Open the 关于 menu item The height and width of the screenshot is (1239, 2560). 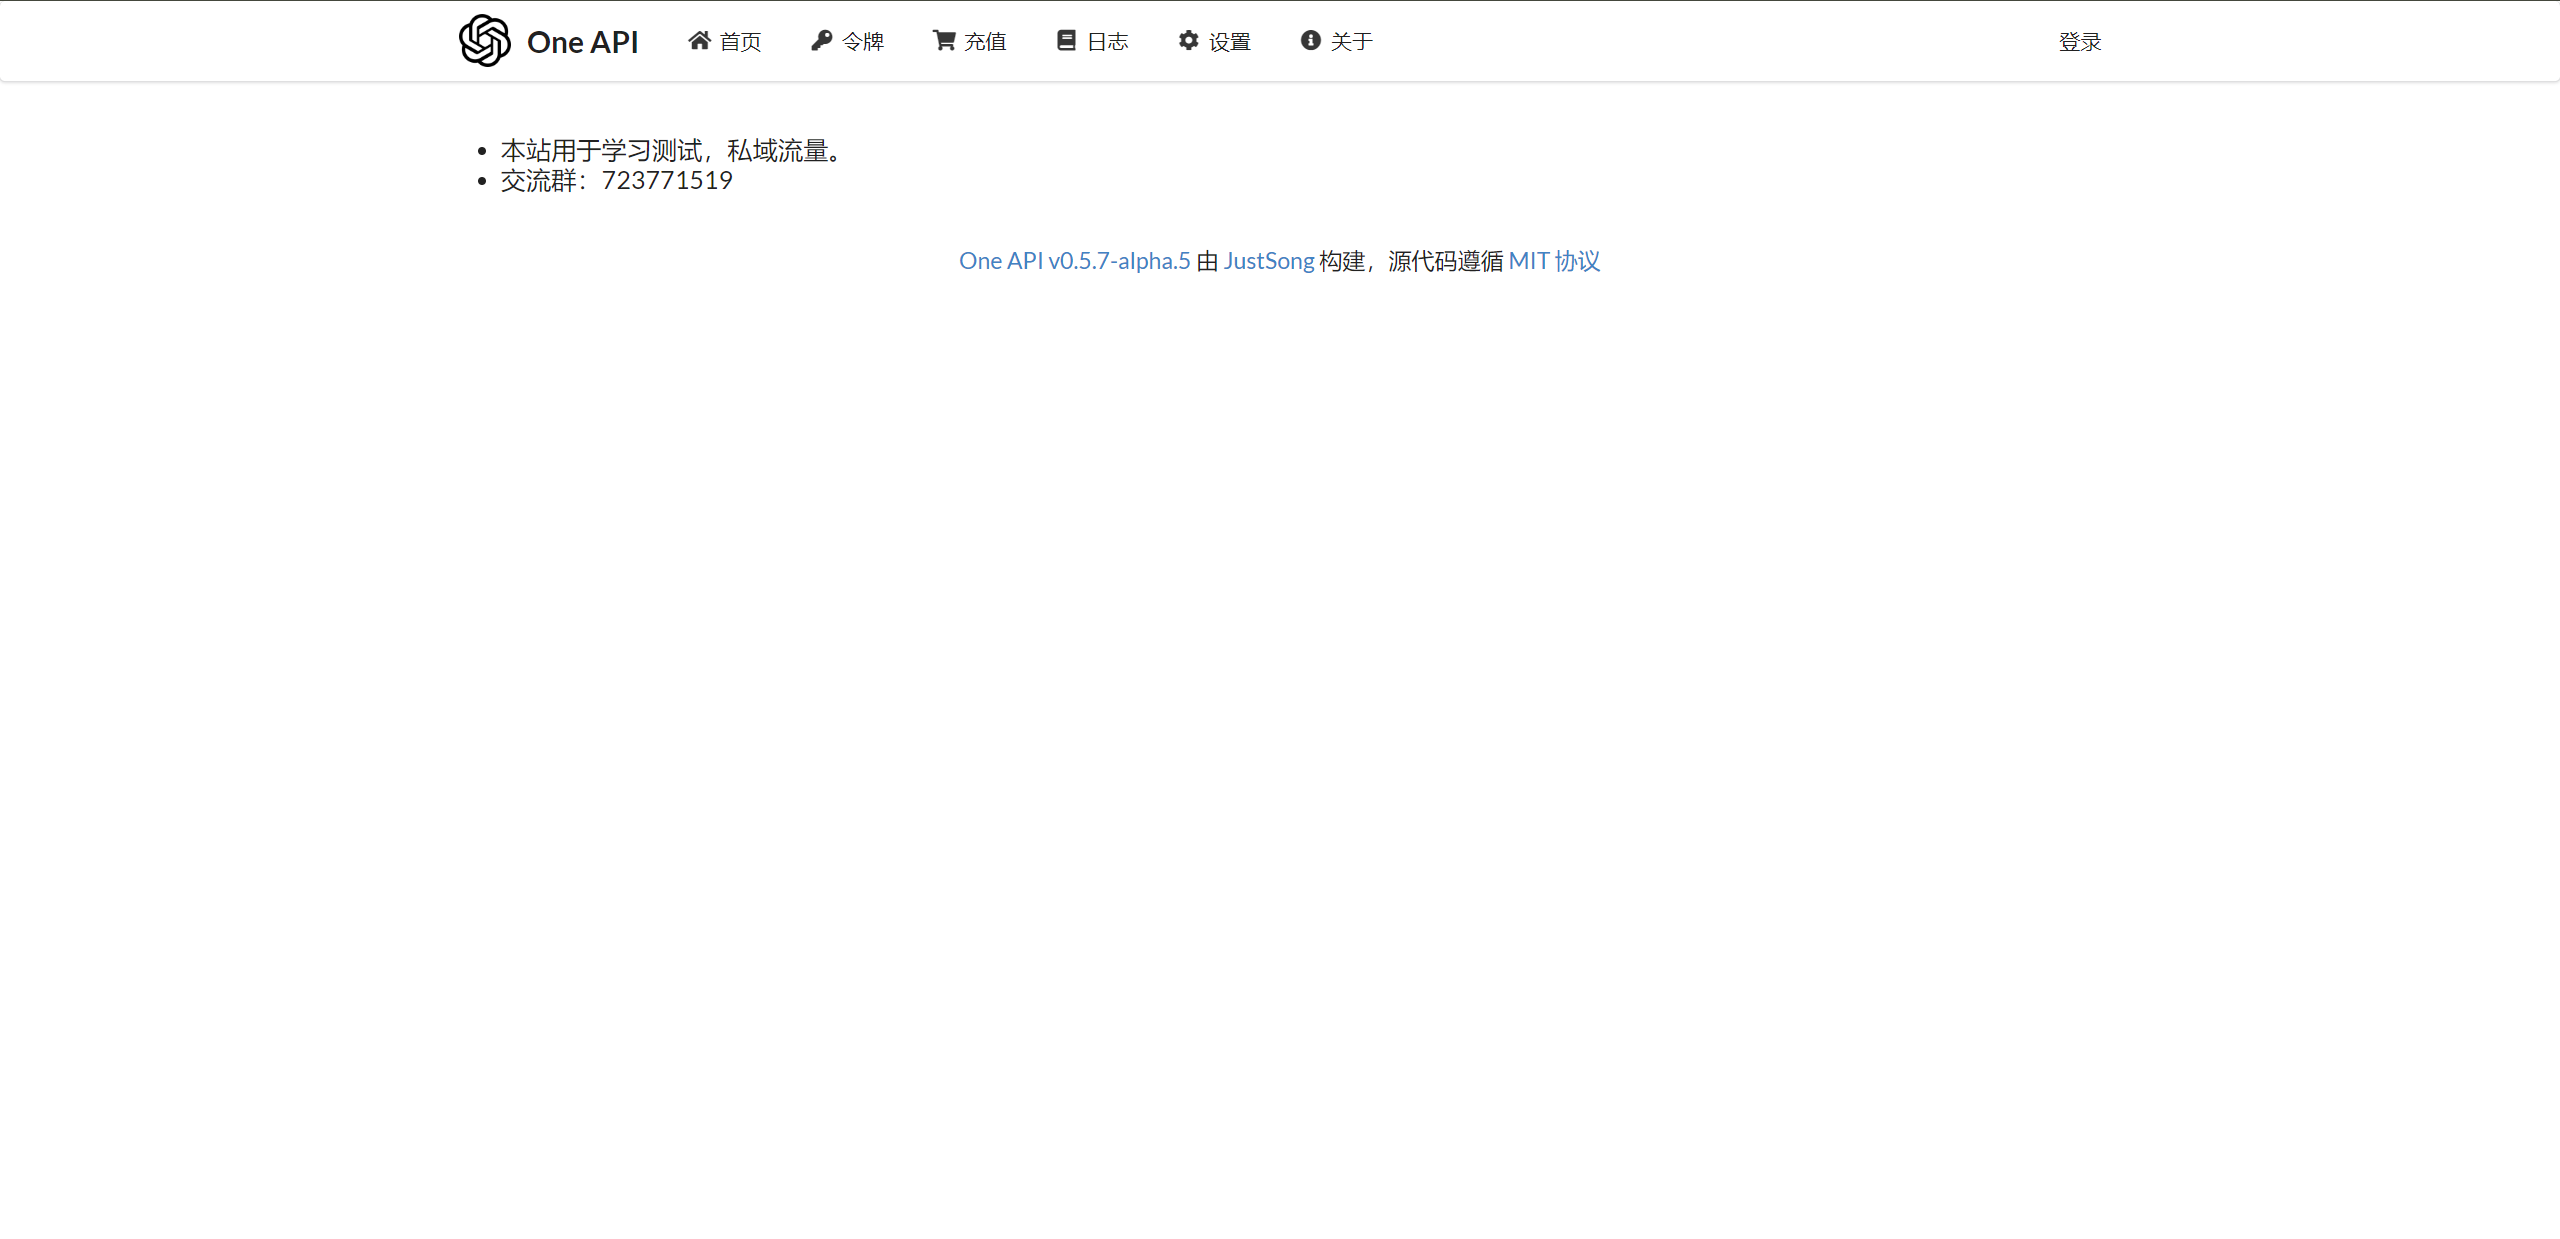pyautogui.click(x=1351, y=41)
